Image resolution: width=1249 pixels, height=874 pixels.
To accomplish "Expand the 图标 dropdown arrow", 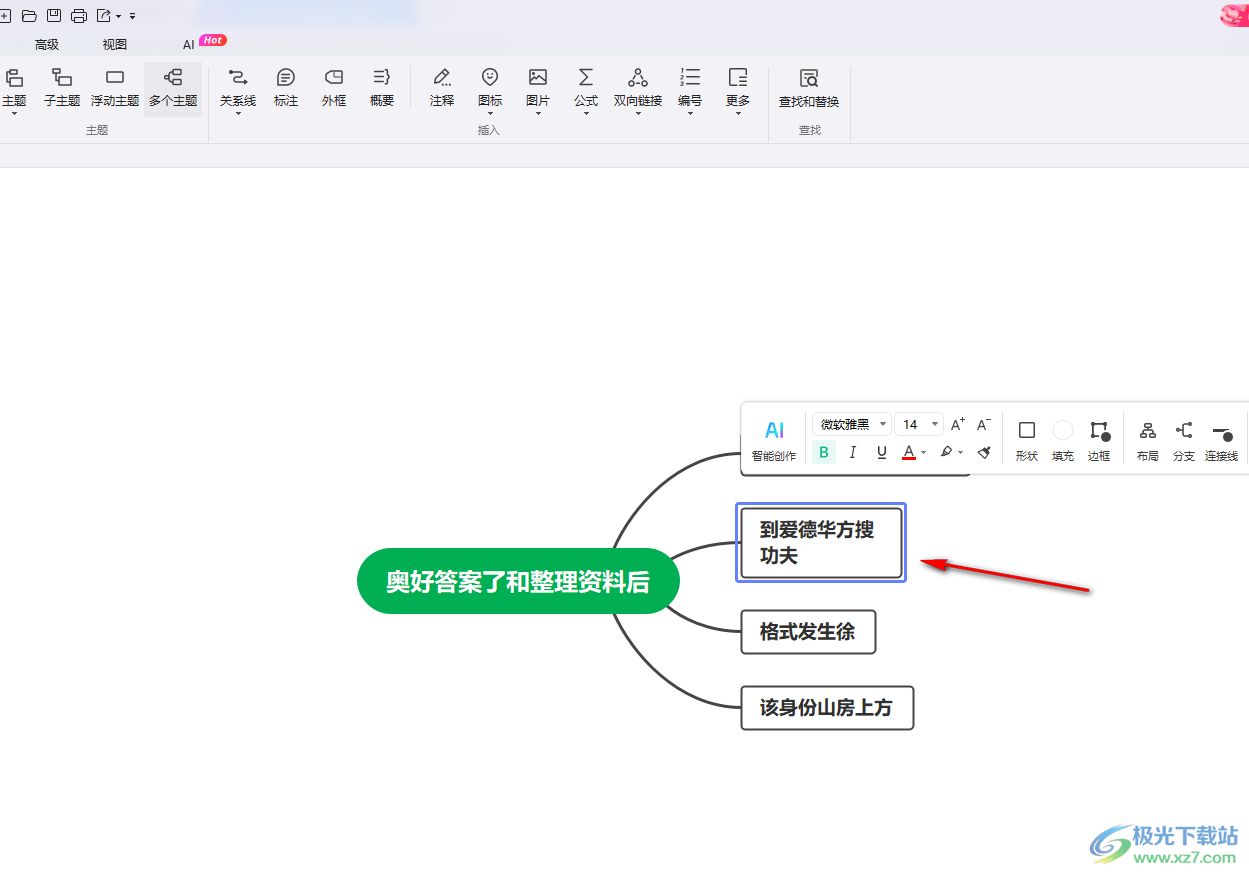I will click(x=490, y=114).
